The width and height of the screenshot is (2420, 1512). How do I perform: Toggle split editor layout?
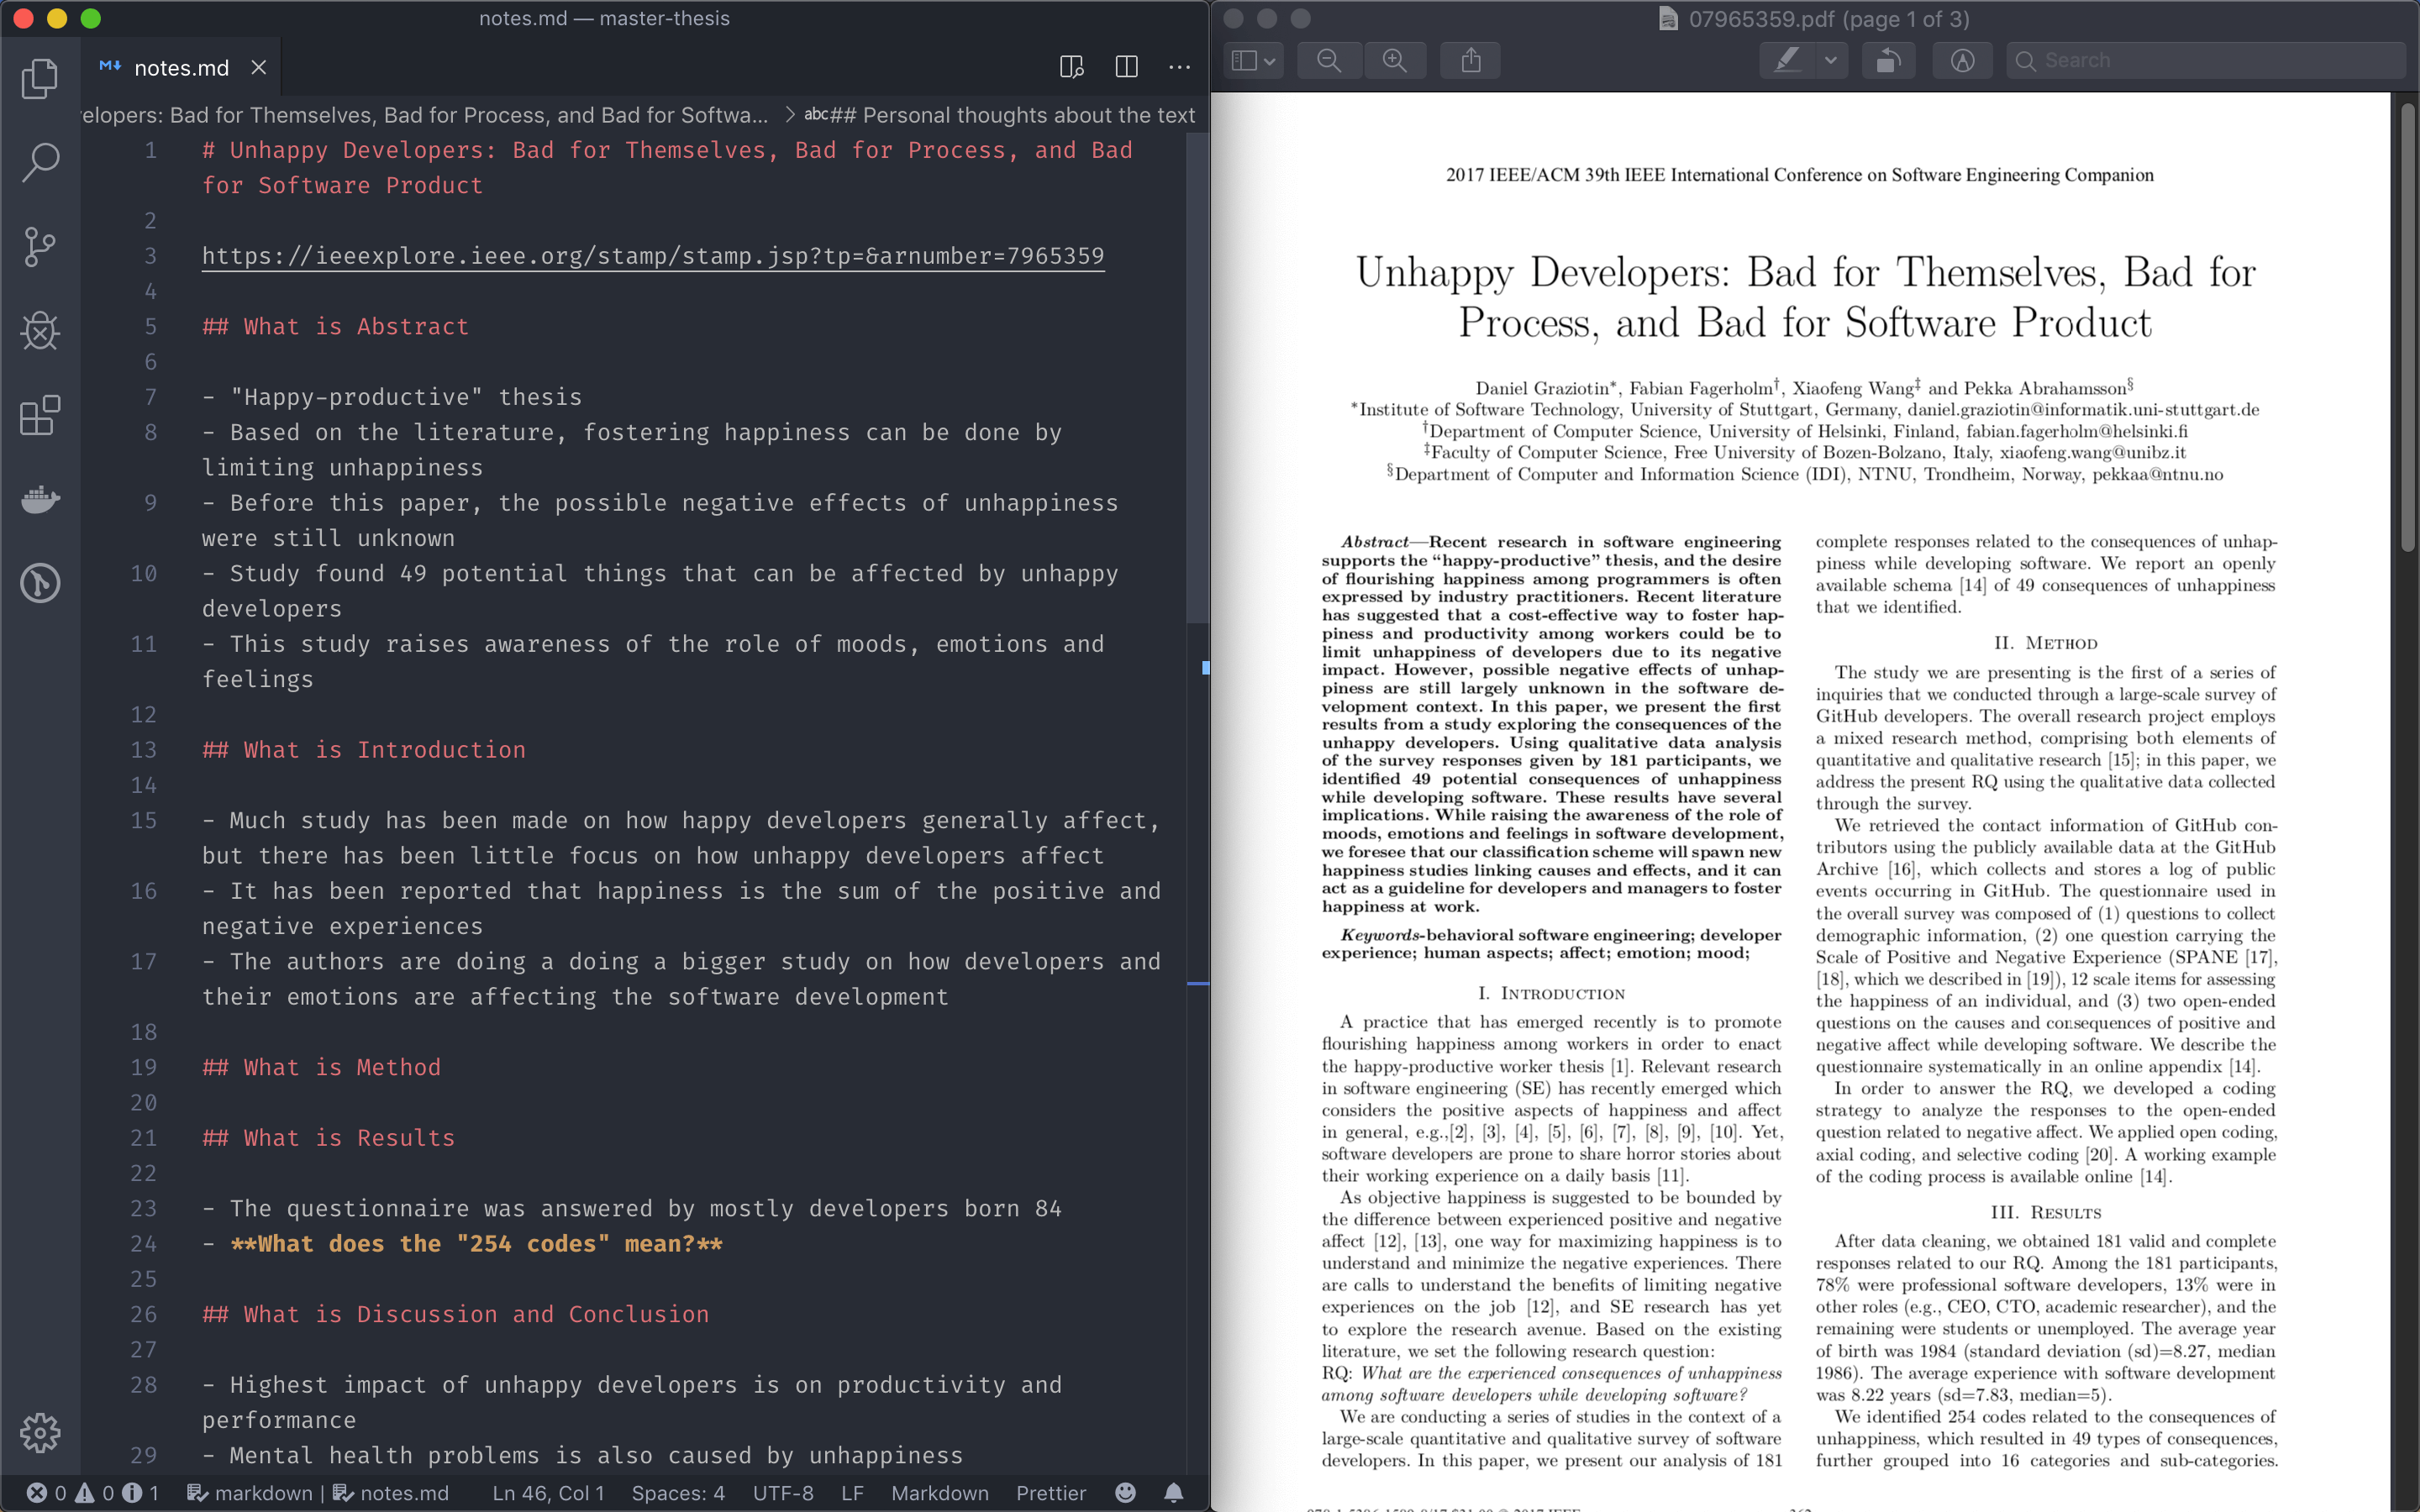coord(1127,67)
